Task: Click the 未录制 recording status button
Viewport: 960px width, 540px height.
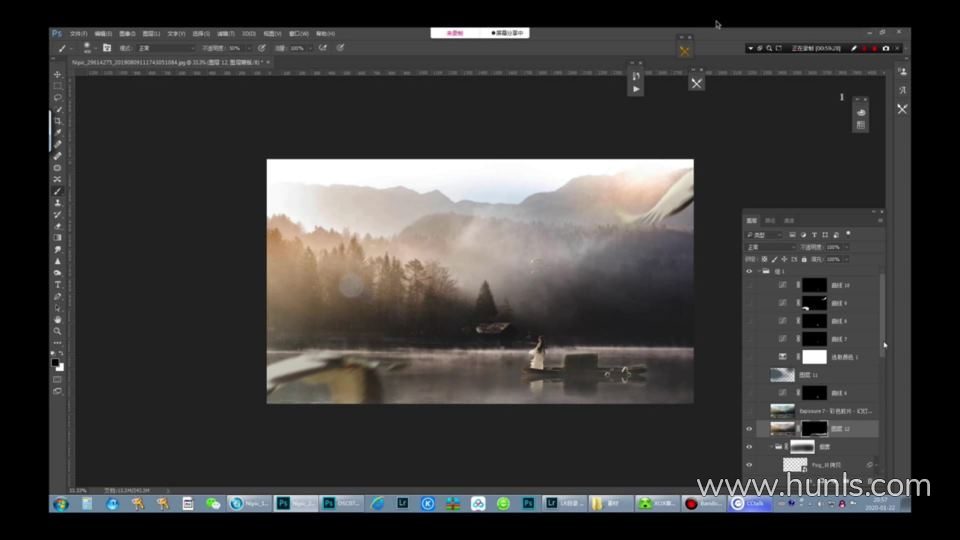Action: tap(455, 33)
